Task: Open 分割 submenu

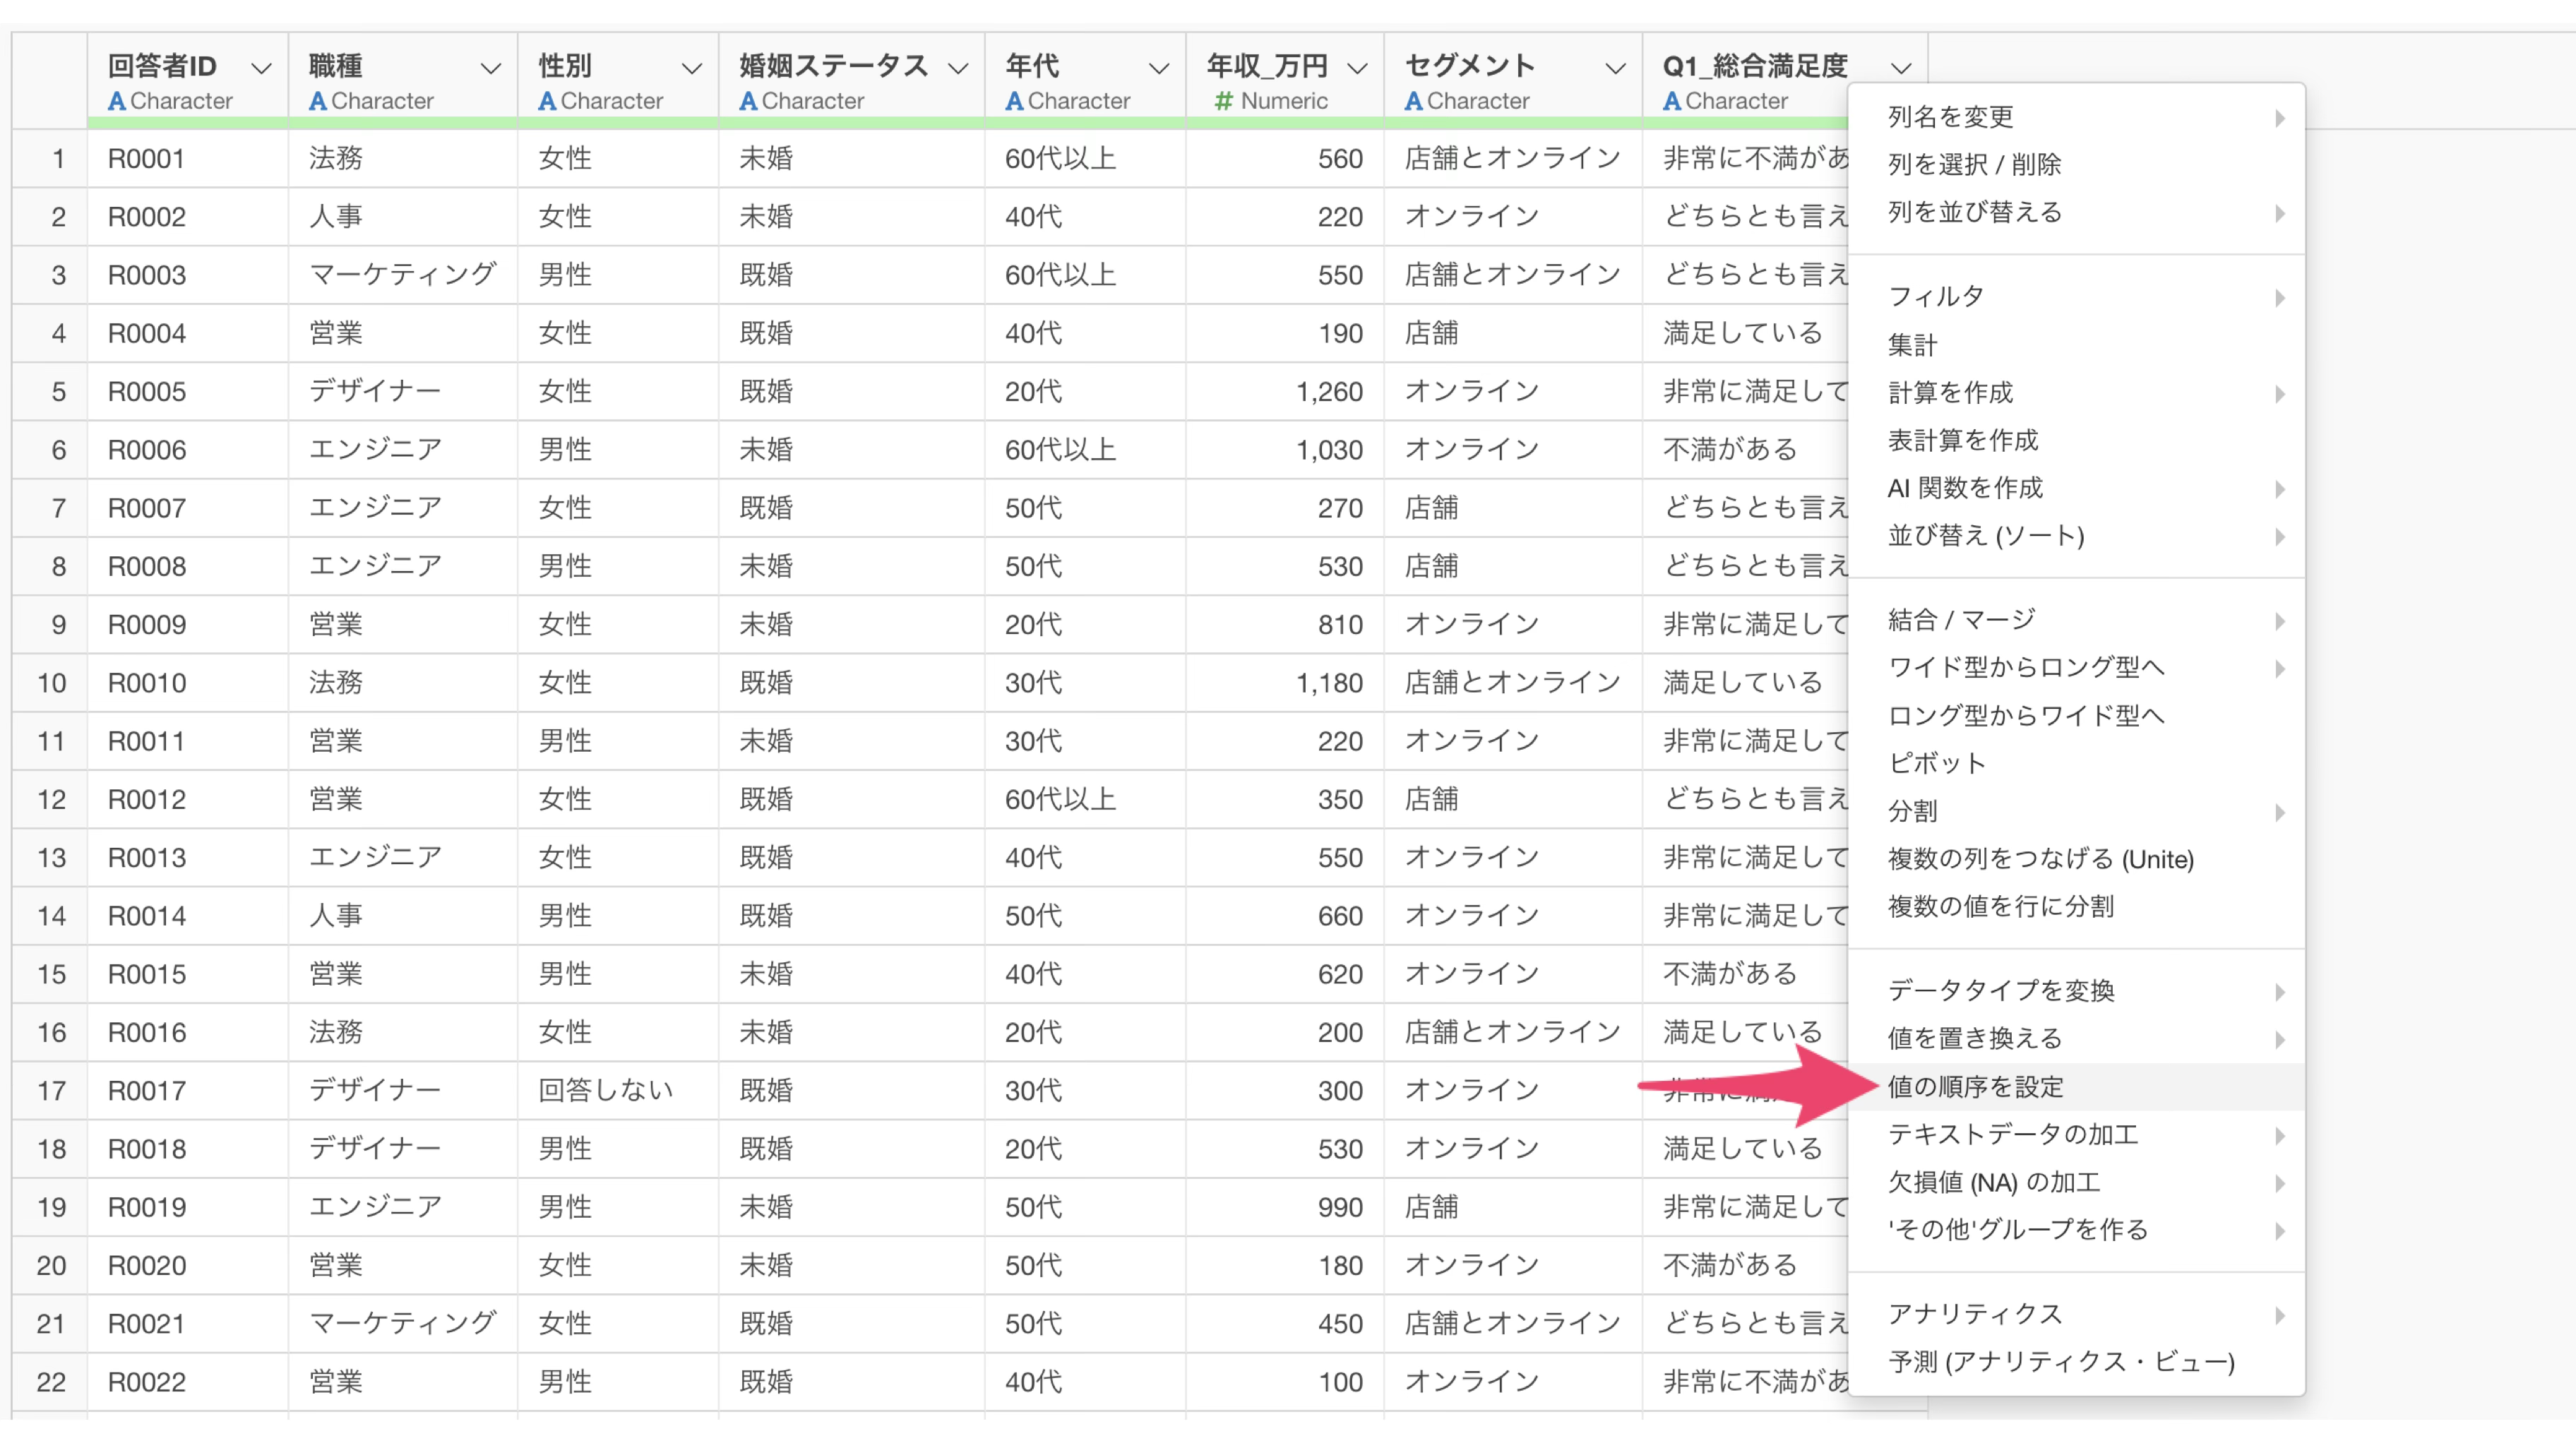Action: point(2076,812)
